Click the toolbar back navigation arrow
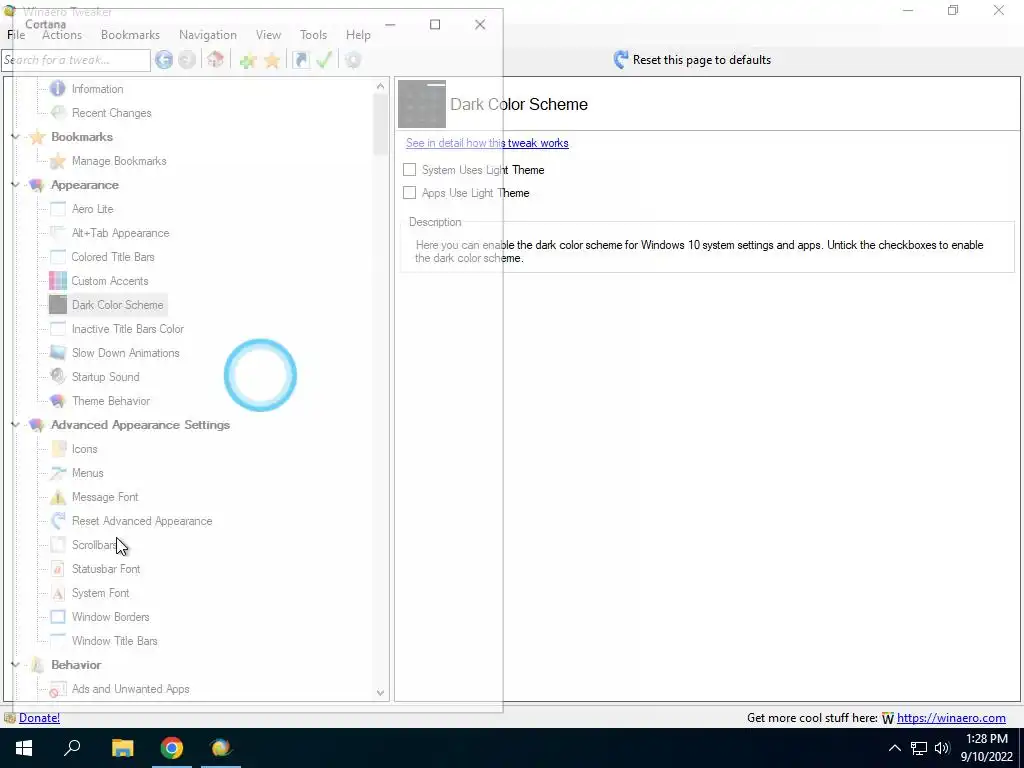 pos(164,60)
